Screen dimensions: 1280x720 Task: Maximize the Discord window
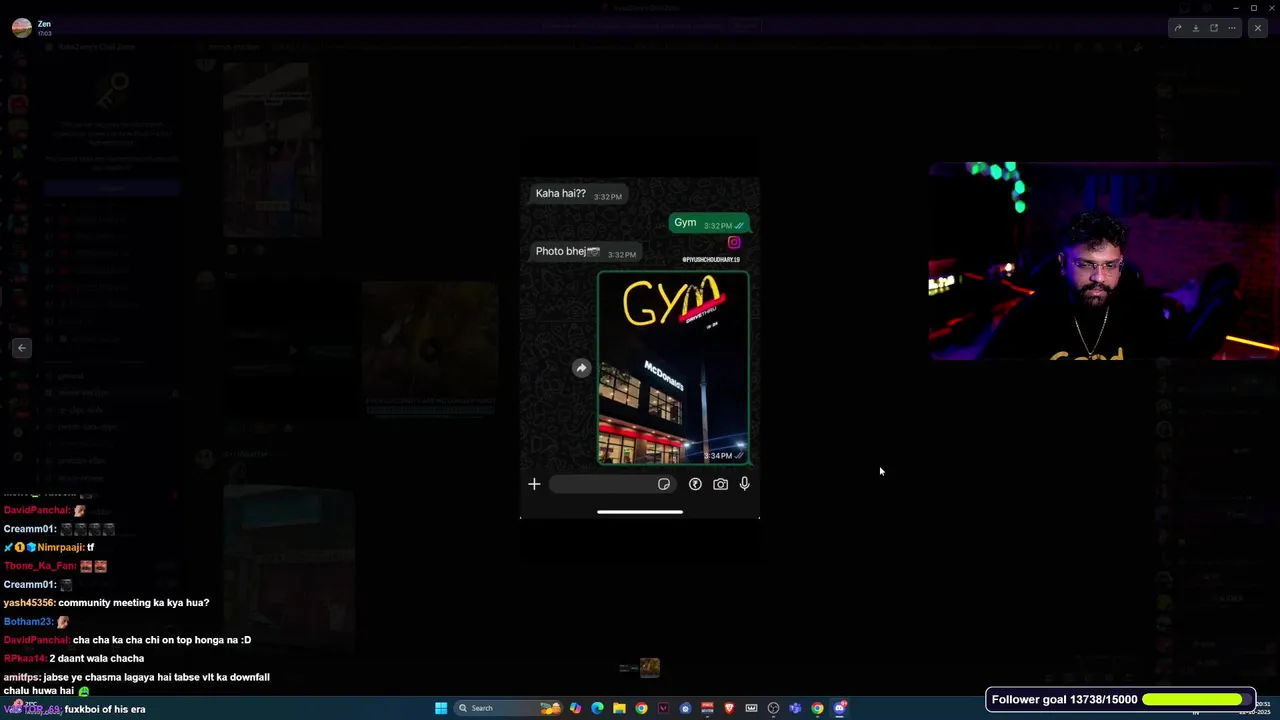[1254, 8]
